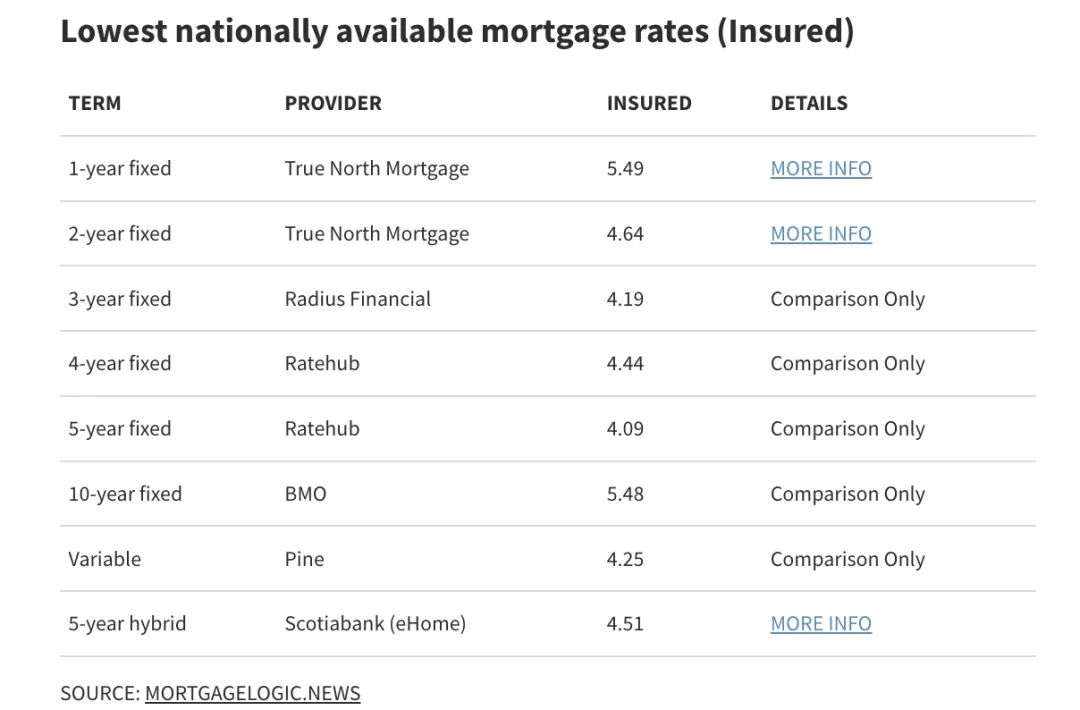Image resolution: width=1080 pixels, height=710 pixels.
Task: Select the BMO provider cell
Action: (306, 494)
